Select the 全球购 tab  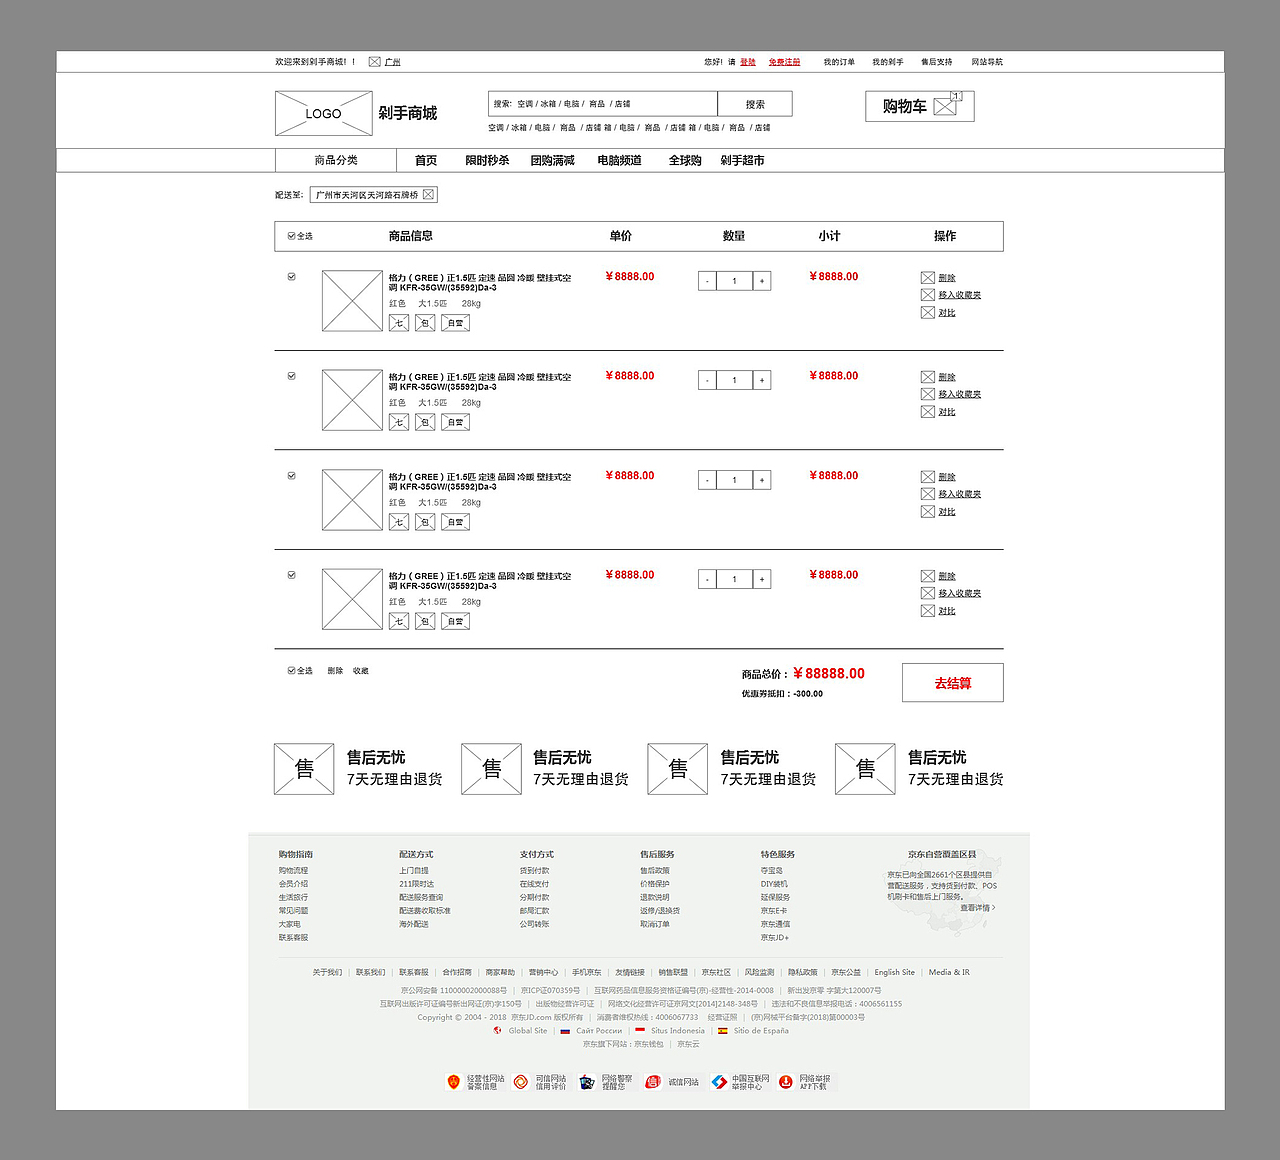tap(685, 160)
